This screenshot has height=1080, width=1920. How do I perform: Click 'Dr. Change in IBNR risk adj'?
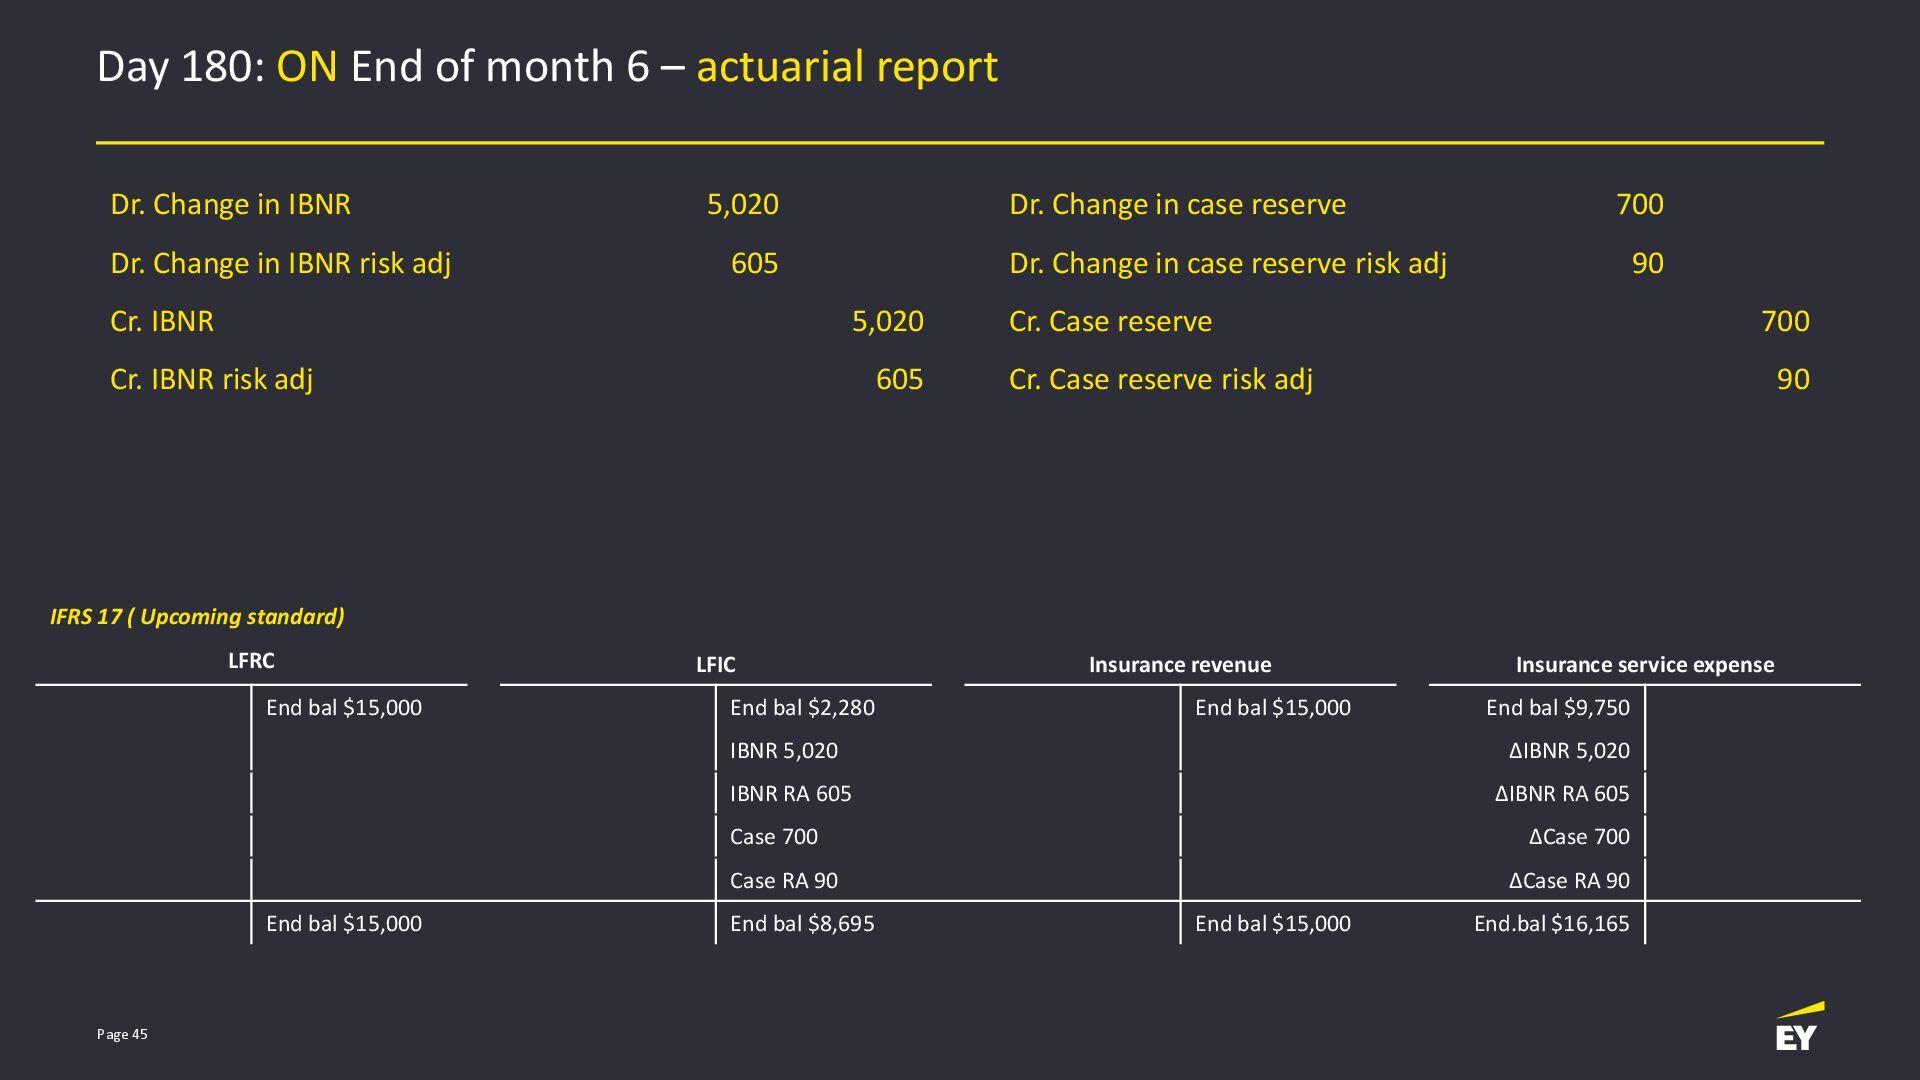pyautogui.click(x=280, y=263)
